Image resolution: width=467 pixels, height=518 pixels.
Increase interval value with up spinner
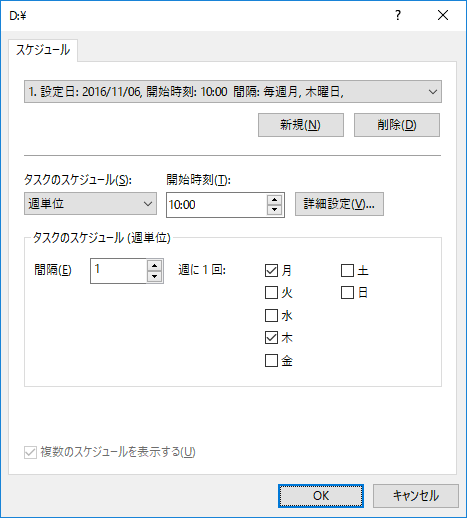[154, 266]
